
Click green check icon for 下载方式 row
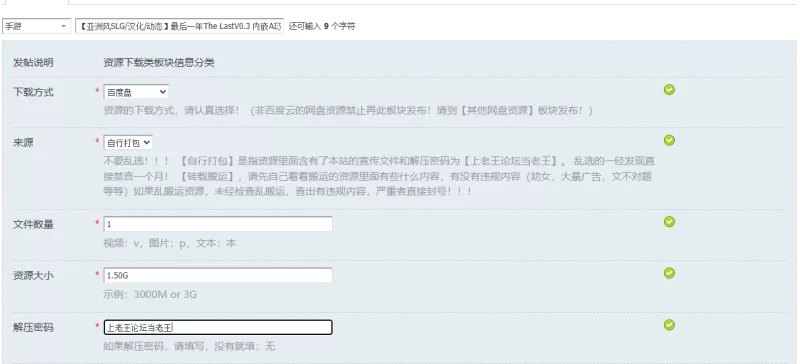[x=669, y=90]
